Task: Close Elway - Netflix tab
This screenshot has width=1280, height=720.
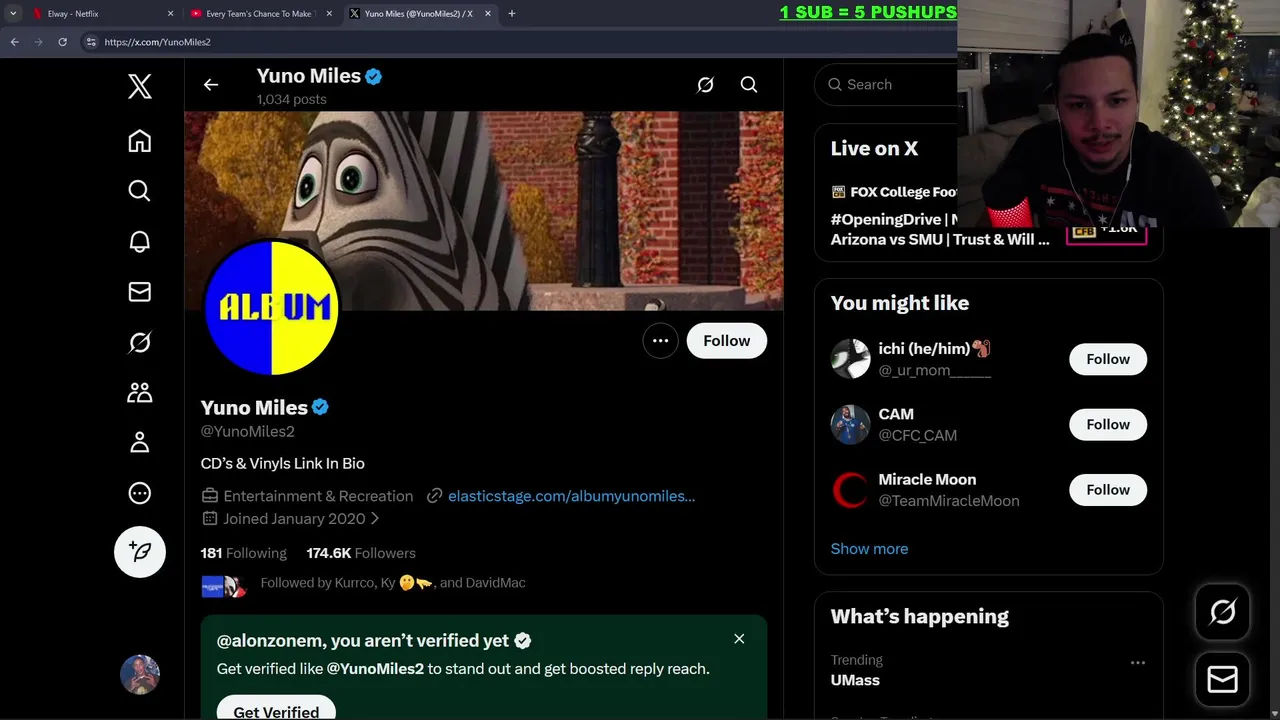Action: [170, 14]
